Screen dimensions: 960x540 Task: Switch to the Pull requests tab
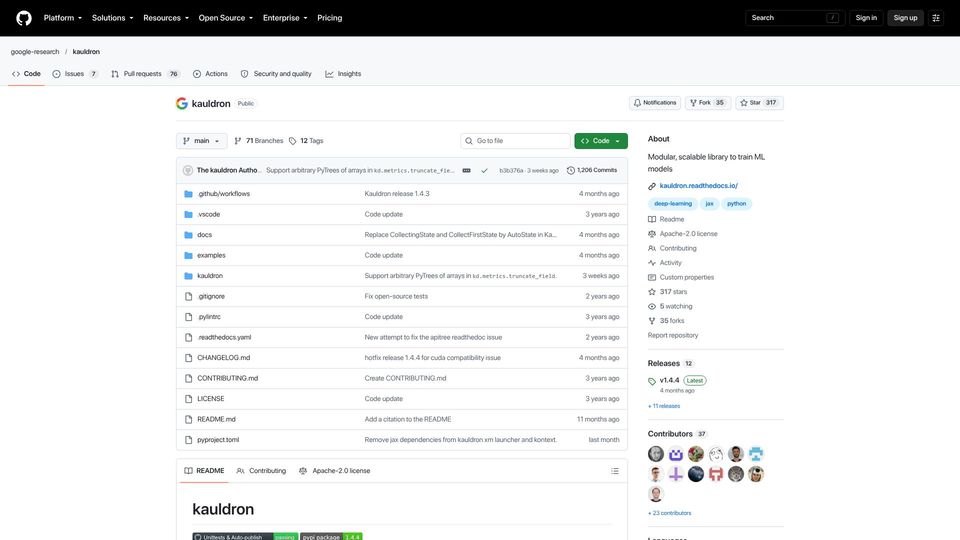[145, 73]
